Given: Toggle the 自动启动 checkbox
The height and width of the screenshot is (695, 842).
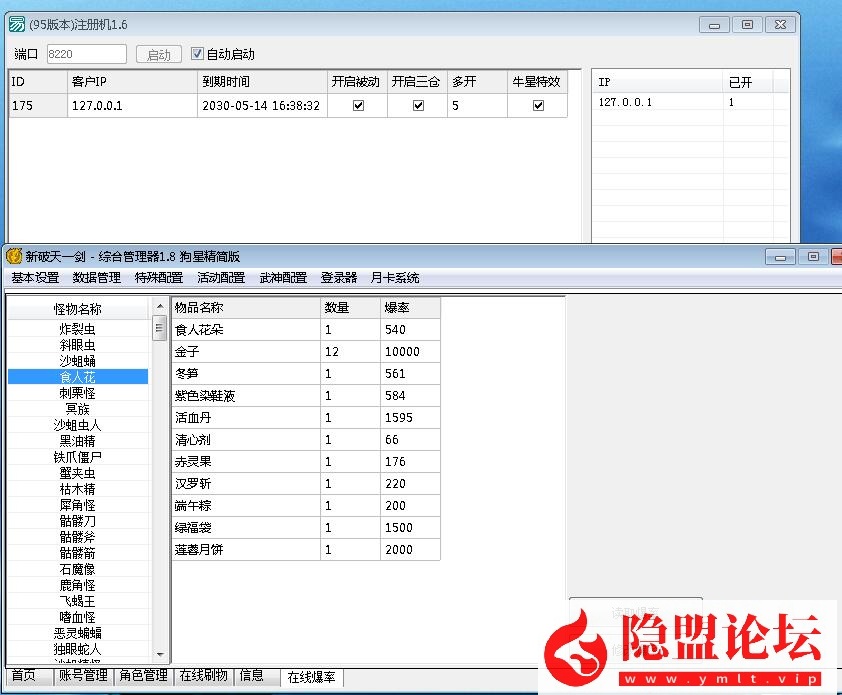Looking at the screenshot, I should pos(197,54).
